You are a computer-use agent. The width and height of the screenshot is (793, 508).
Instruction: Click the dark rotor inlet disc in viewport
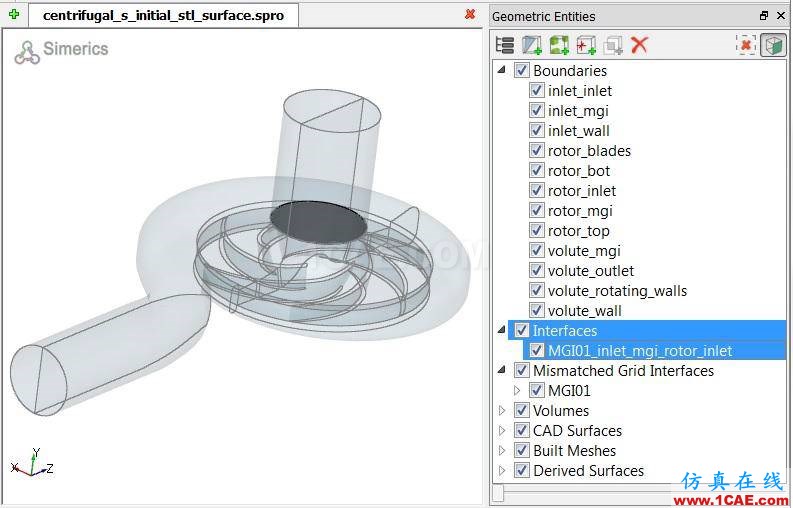tap(318, 222)
